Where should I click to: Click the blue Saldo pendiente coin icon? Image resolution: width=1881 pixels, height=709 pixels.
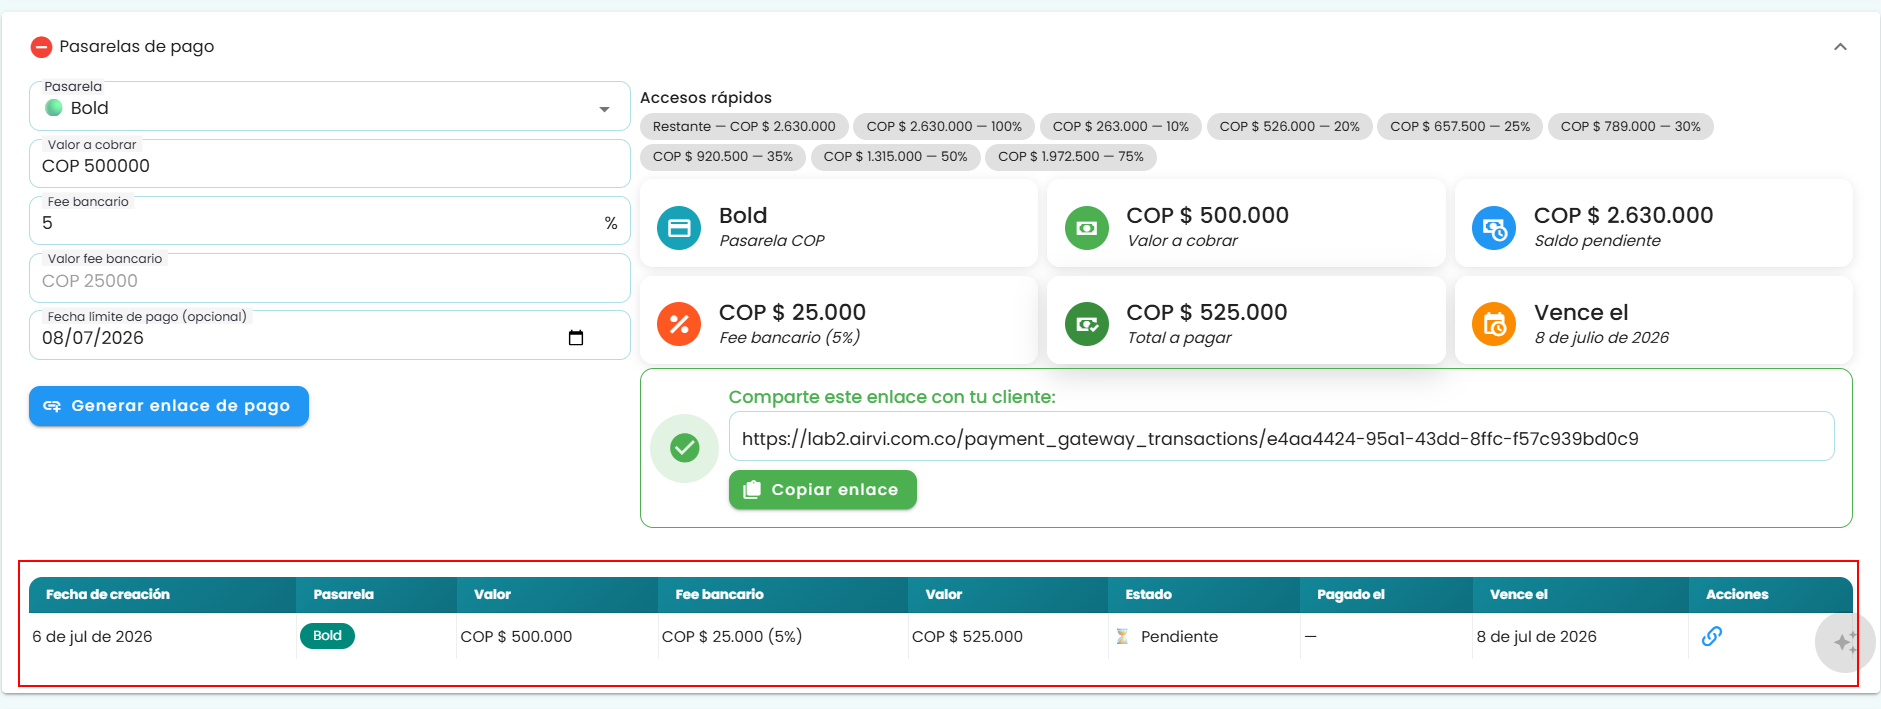pos(1494,228)
